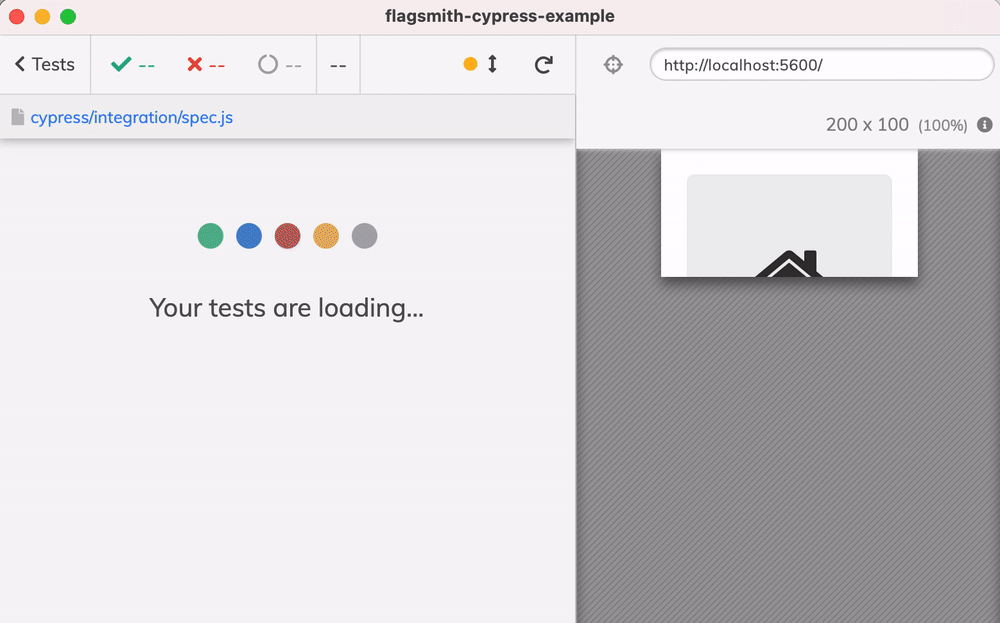The width and height of the screenshot is (1000, 623).
Task: Toggle auto-scrolling with the orange dot
Action: click(471, 64)
